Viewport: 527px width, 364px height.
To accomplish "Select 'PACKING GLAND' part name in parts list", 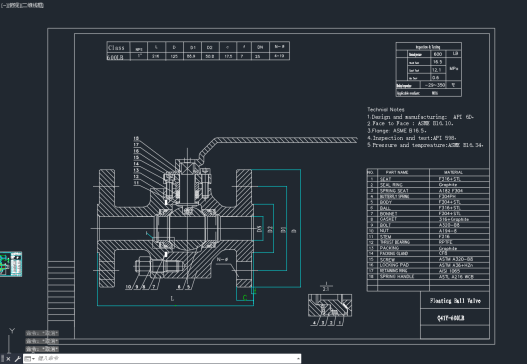I will pyautogui.click(x=394, y=253).
